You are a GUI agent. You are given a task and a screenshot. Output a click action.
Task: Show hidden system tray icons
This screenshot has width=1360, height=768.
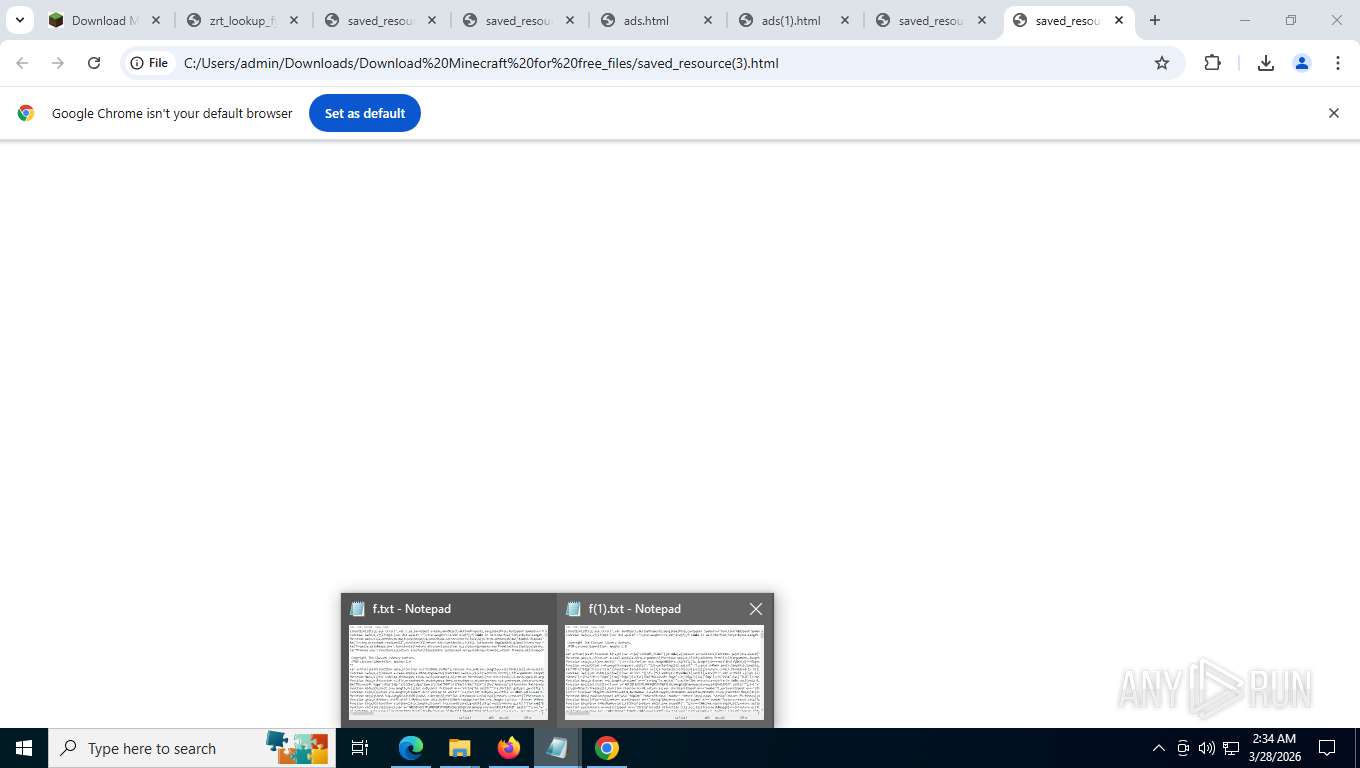pyautogui.click(x=1159, y=748)
